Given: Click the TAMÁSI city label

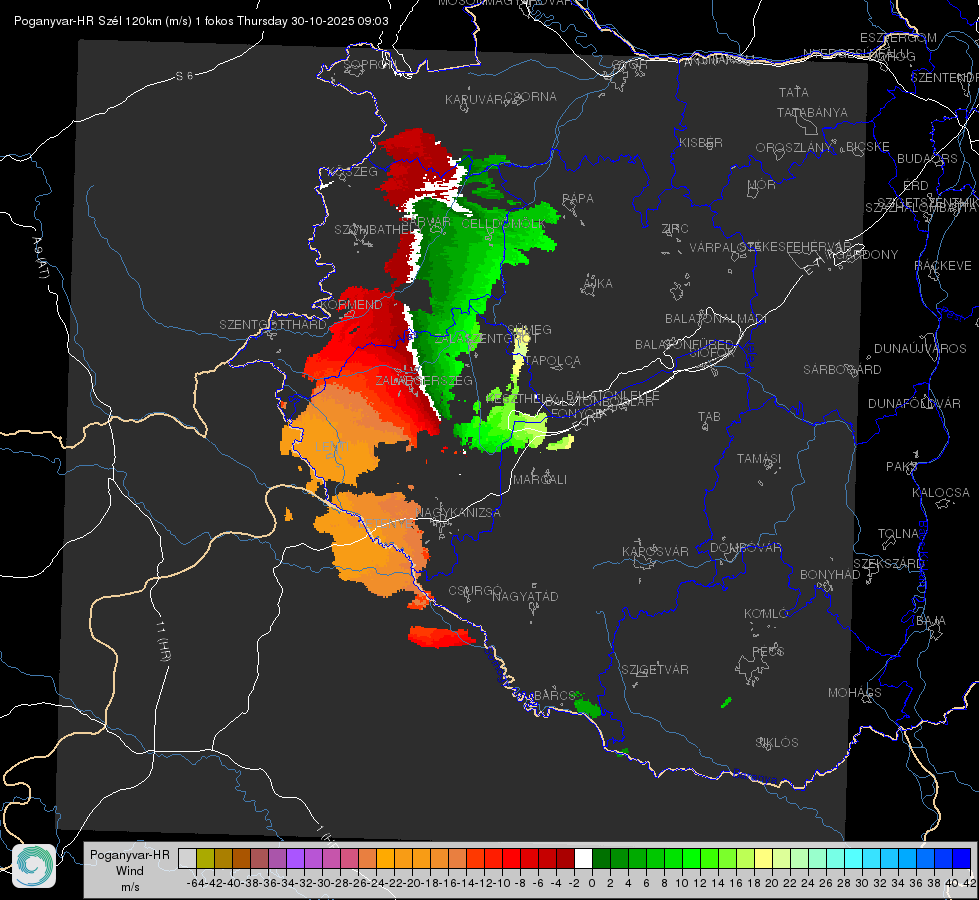Looking at the screenshot, I should (759, 459).
